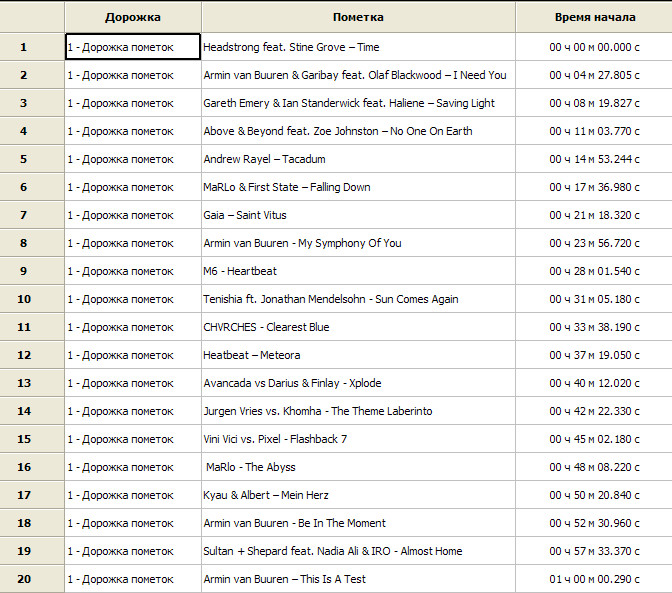Select row header number 9
The height and width of the screenshot is (593, 672).
32,271
